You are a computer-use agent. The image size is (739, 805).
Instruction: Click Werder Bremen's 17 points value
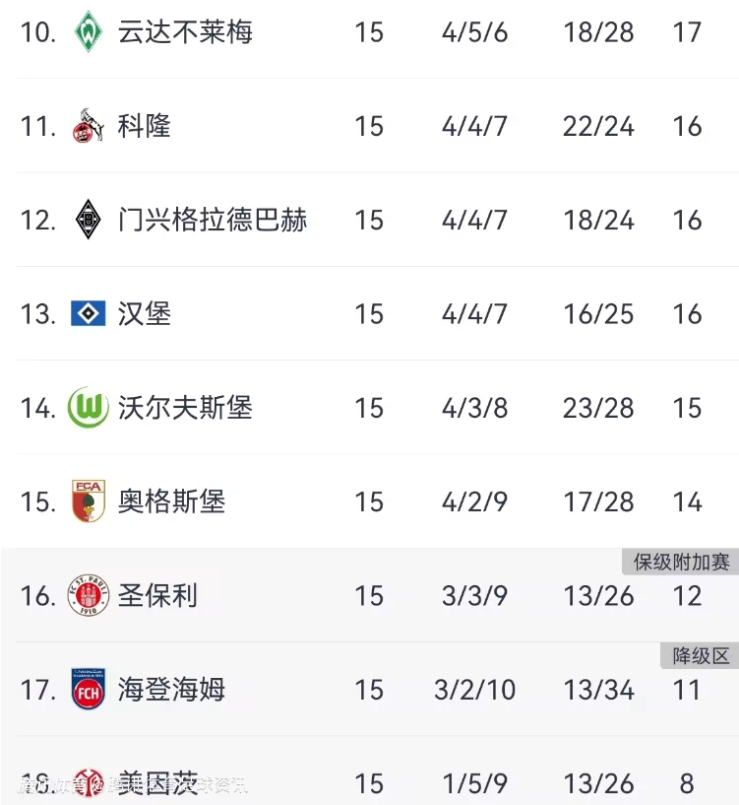coord(687,32)
